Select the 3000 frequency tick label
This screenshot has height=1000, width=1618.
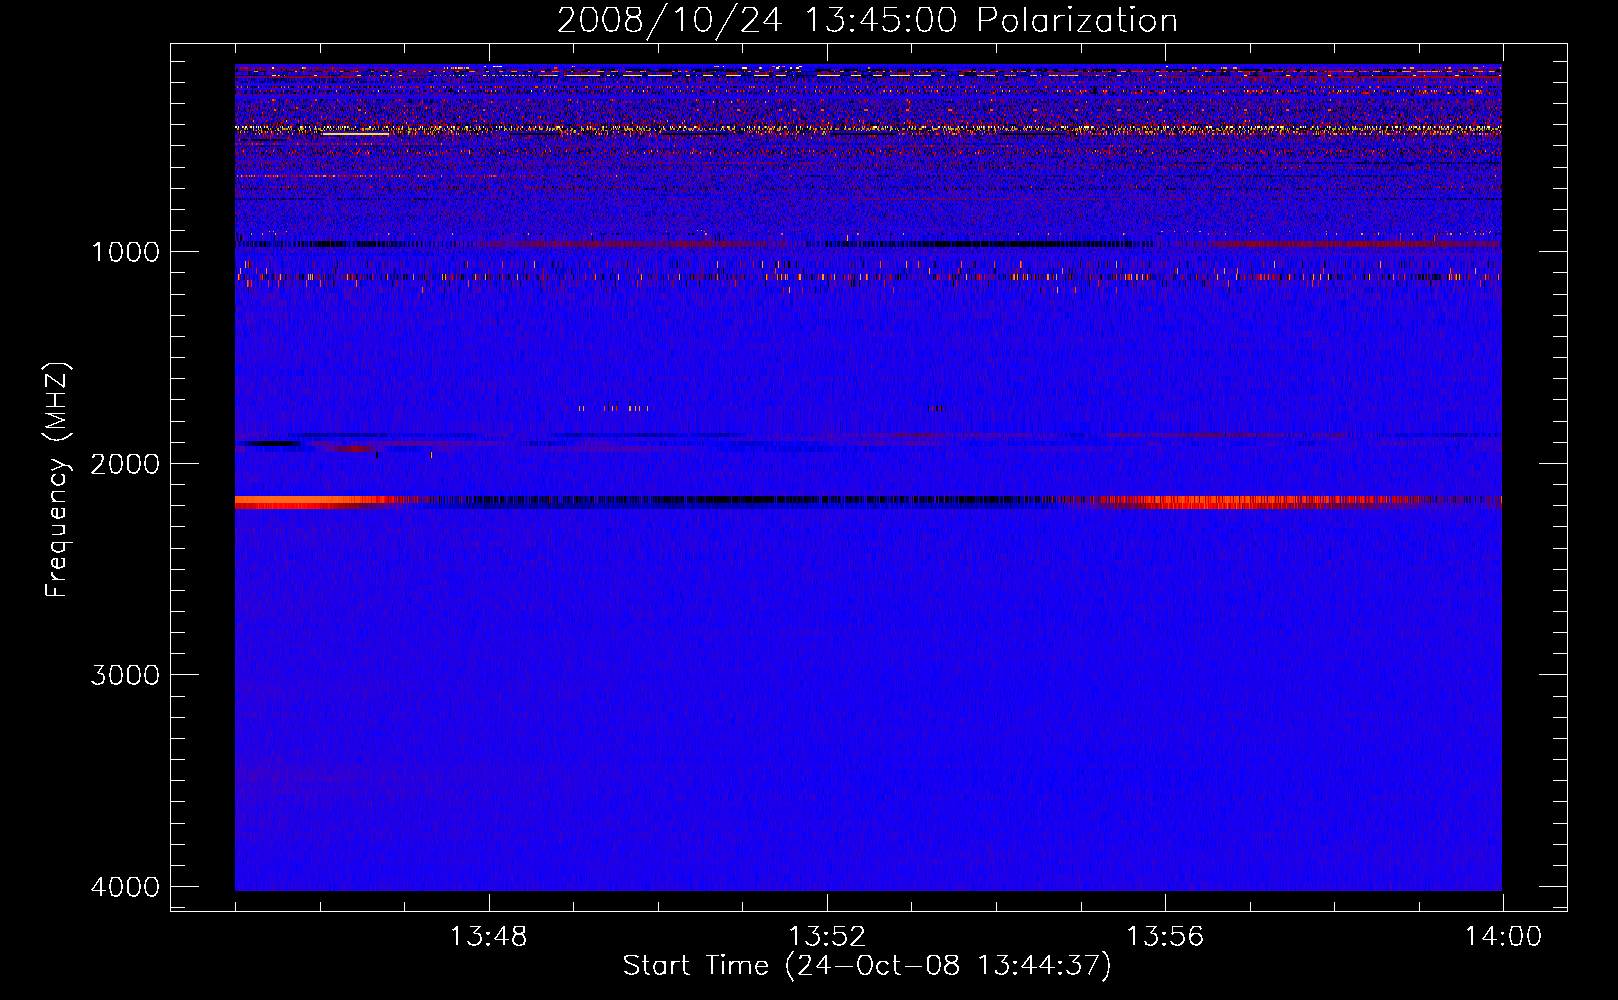[125, 675]
